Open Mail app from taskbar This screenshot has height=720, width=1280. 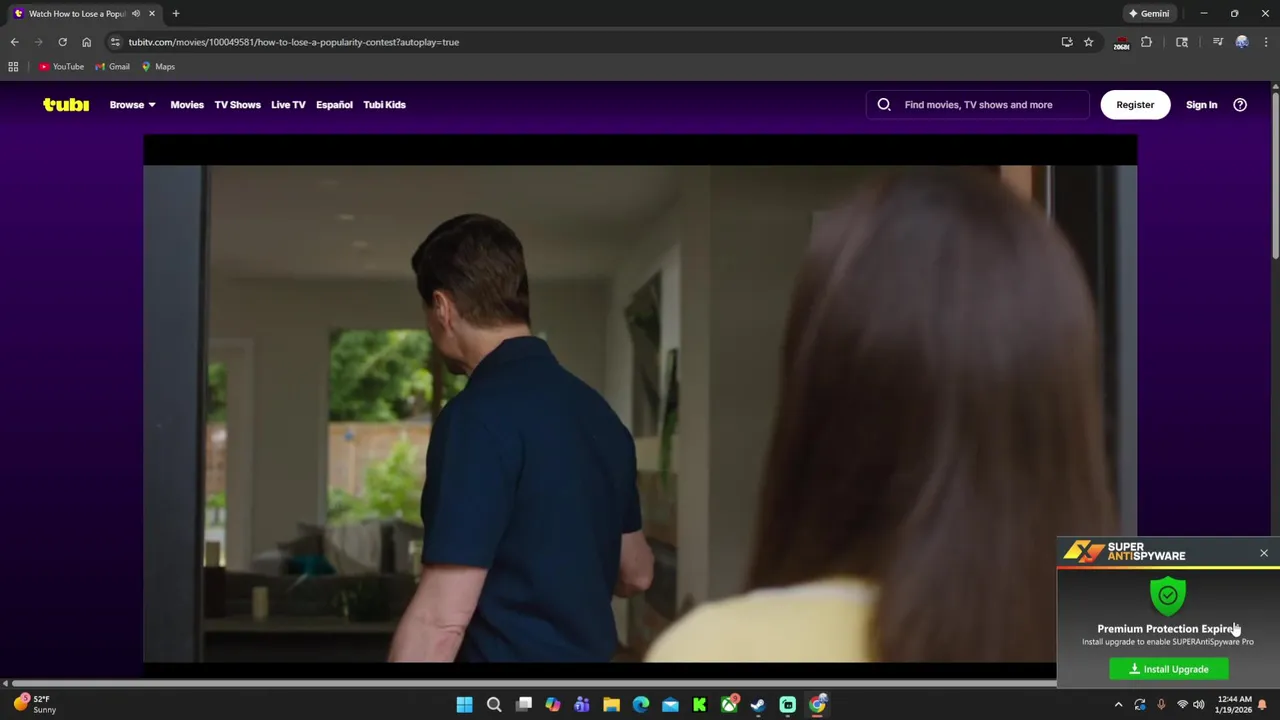coord(670,705)
